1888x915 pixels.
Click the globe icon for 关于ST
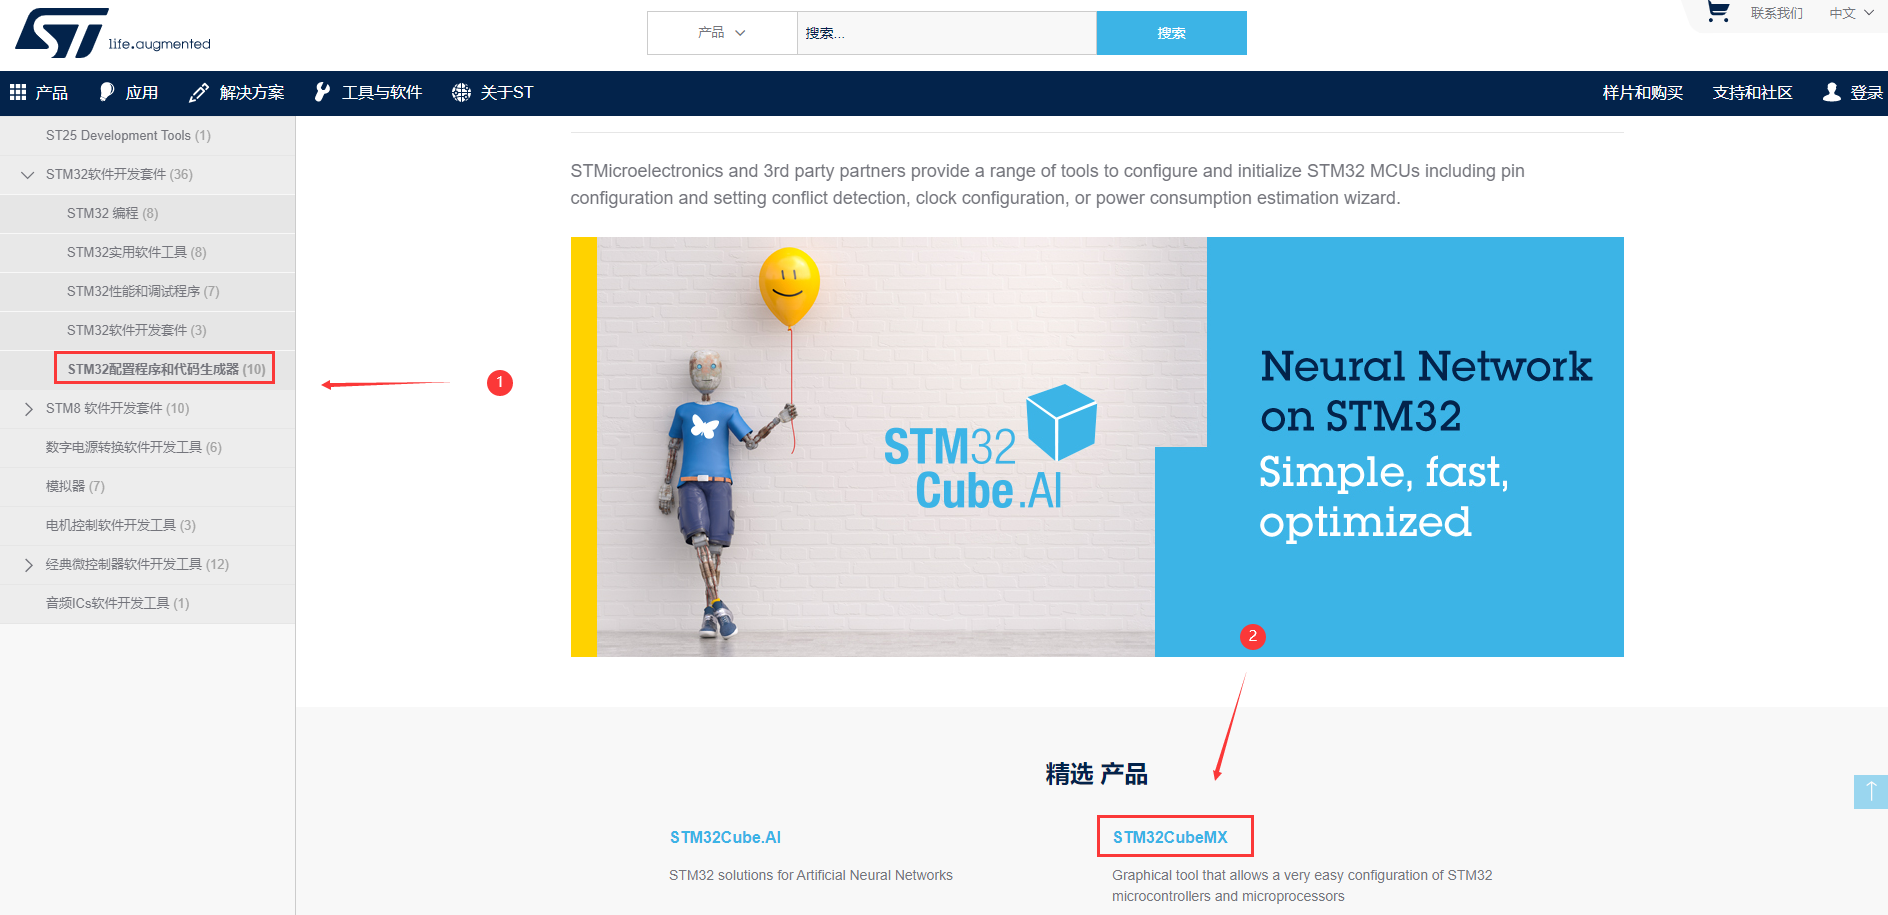461,92
